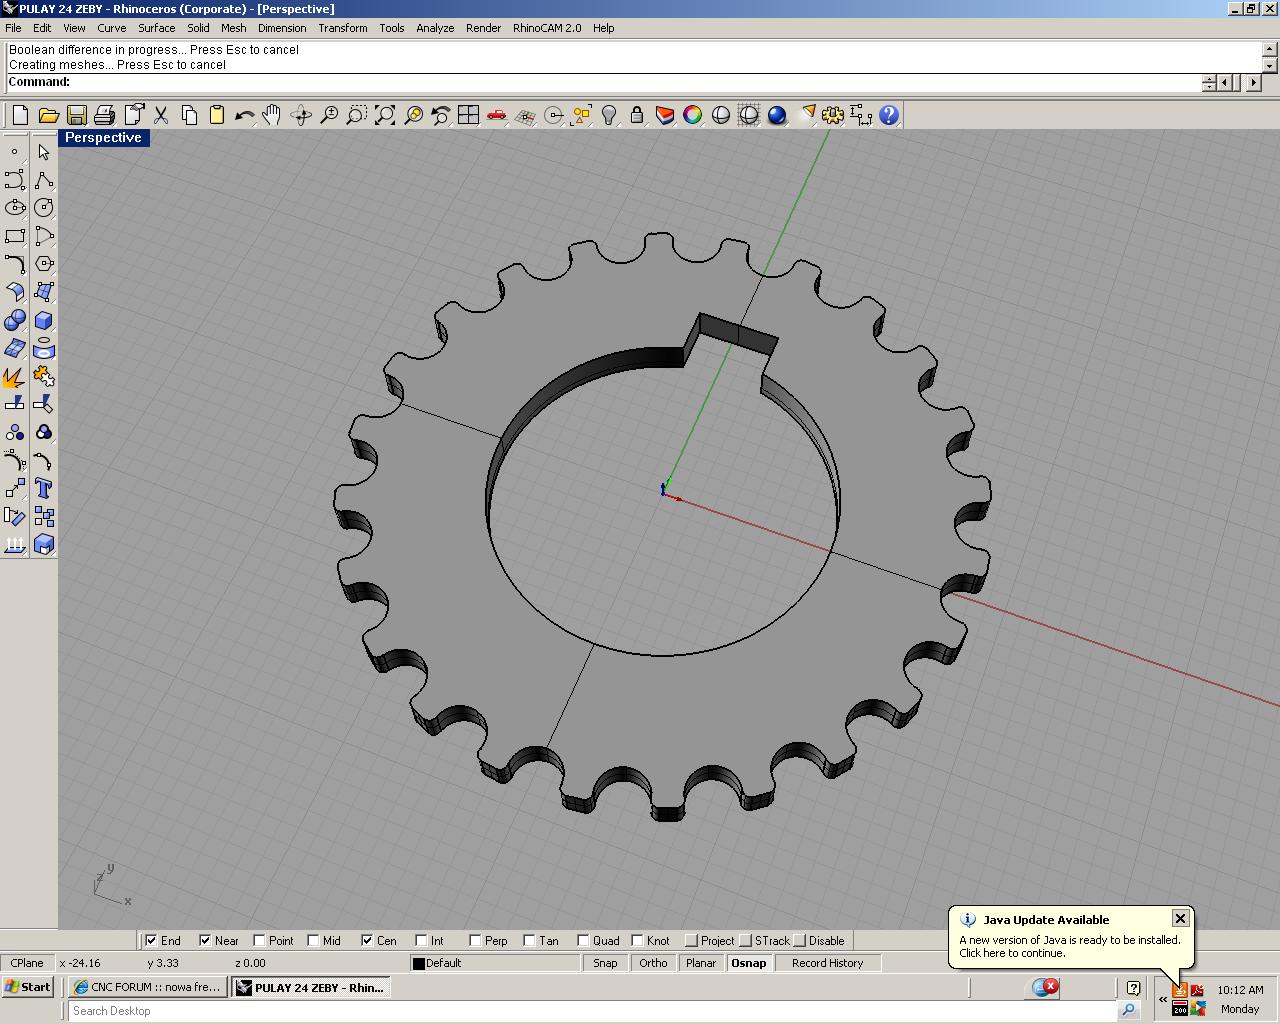Click the Explode icon in left toolbar
The width and height of the screenshot is (1280, 1024).
click(15, 377)
